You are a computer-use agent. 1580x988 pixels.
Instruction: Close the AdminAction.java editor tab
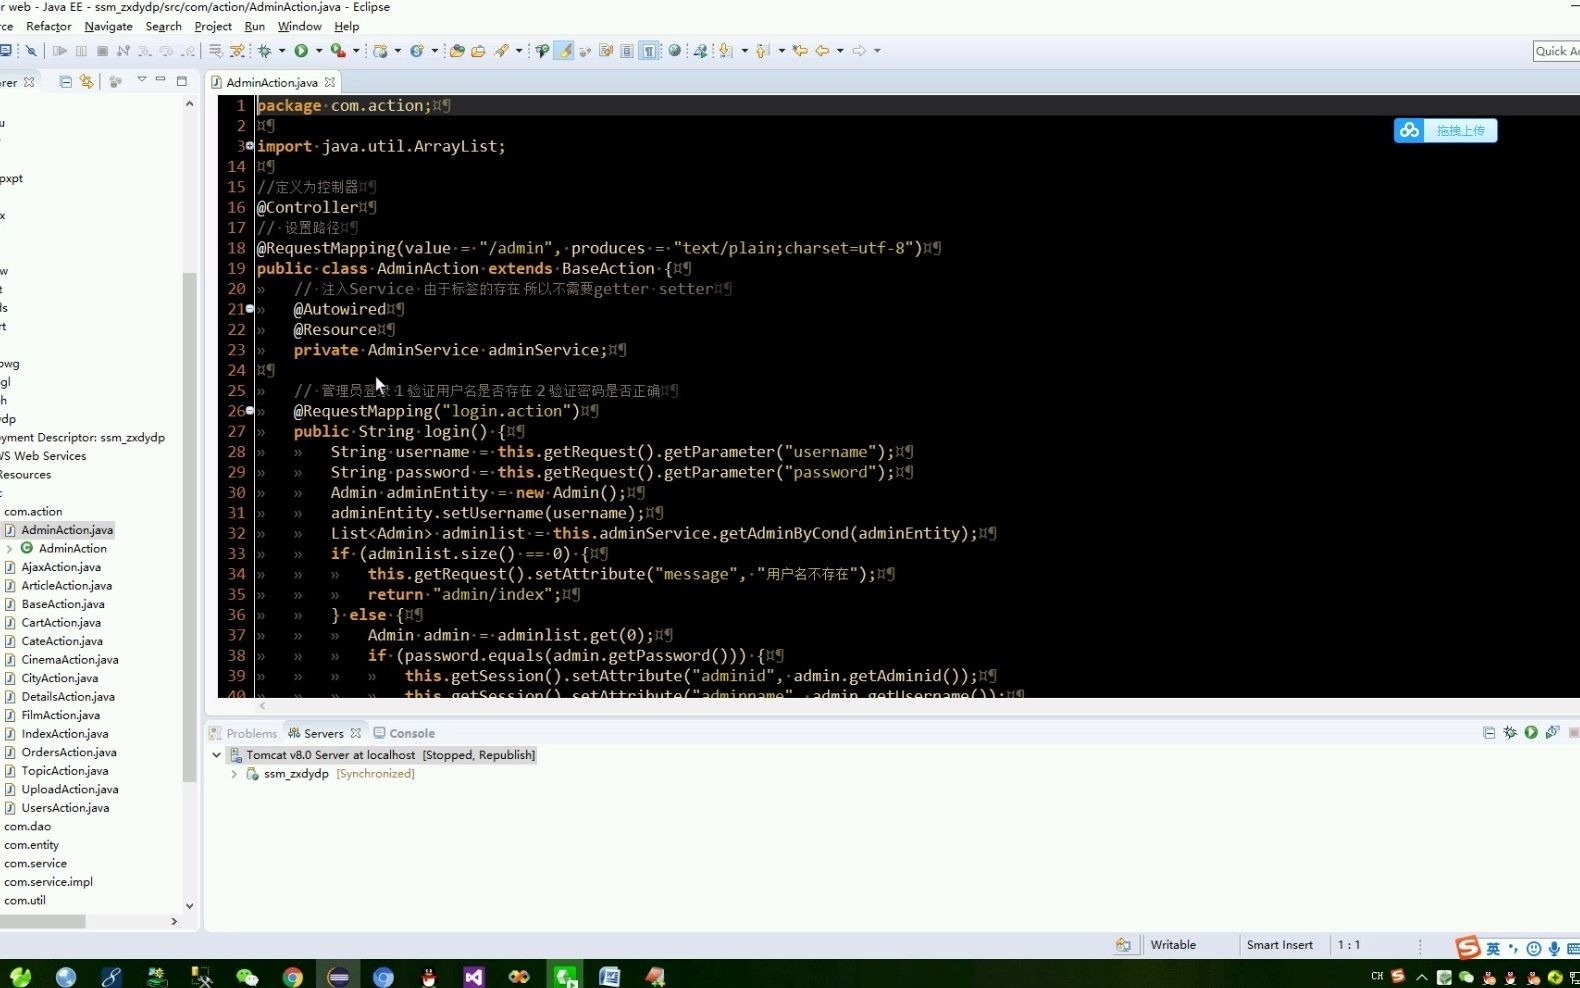point(330,82)
